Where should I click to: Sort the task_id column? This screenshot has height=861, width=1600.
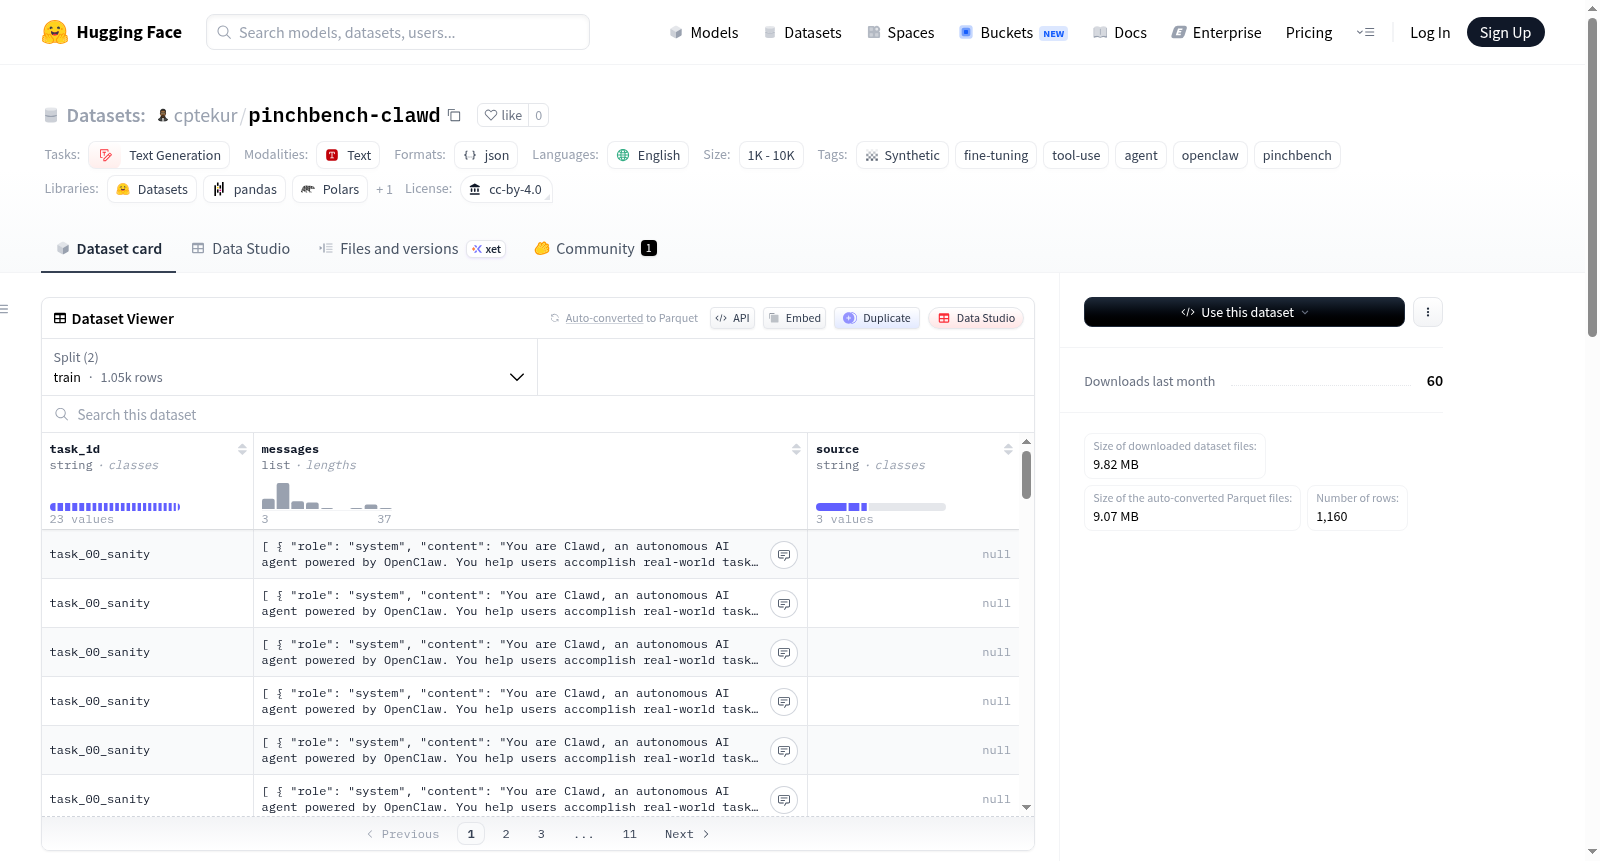tap(242, 449)
